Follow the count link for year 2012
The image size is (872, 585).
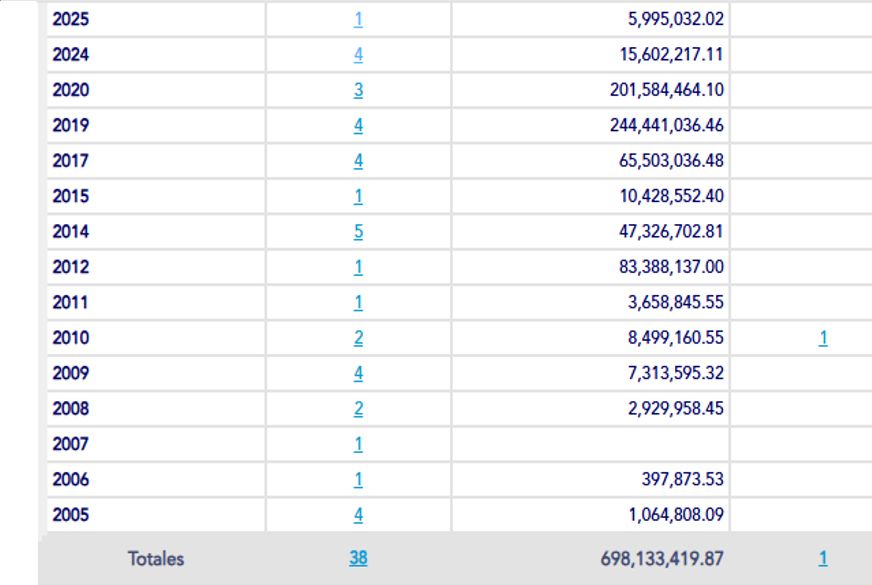[358, 267]
